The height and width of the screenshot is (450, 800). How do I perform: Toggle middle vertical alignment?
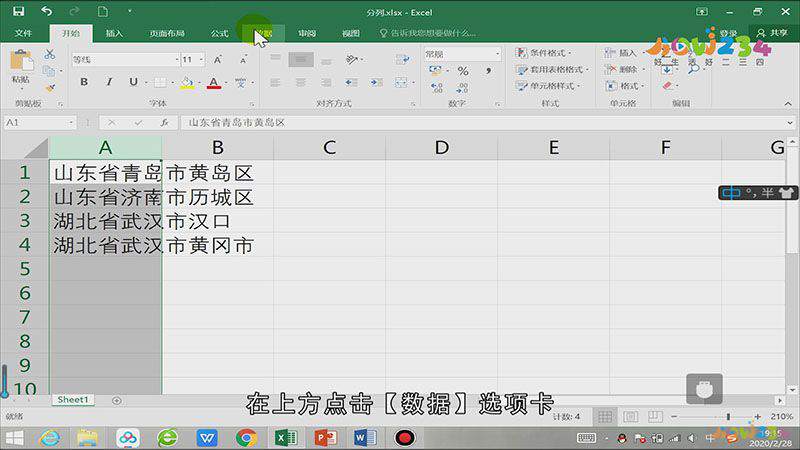click(x=301, y=60)
